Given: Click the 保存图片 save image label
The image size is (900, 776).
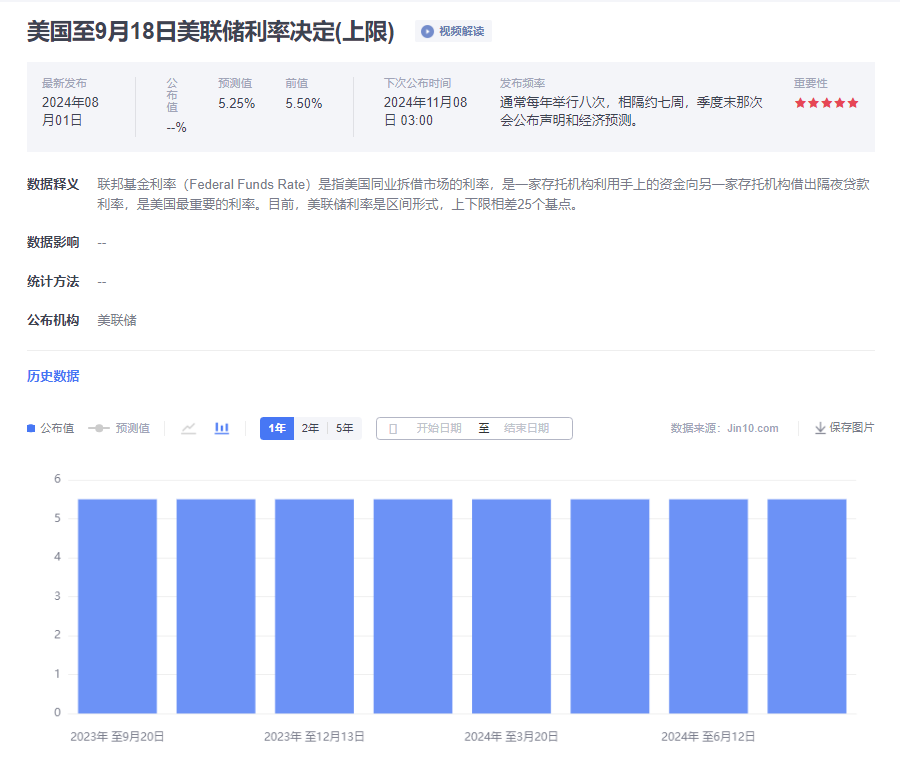Looking at the screenshot, I should [851, 428].
